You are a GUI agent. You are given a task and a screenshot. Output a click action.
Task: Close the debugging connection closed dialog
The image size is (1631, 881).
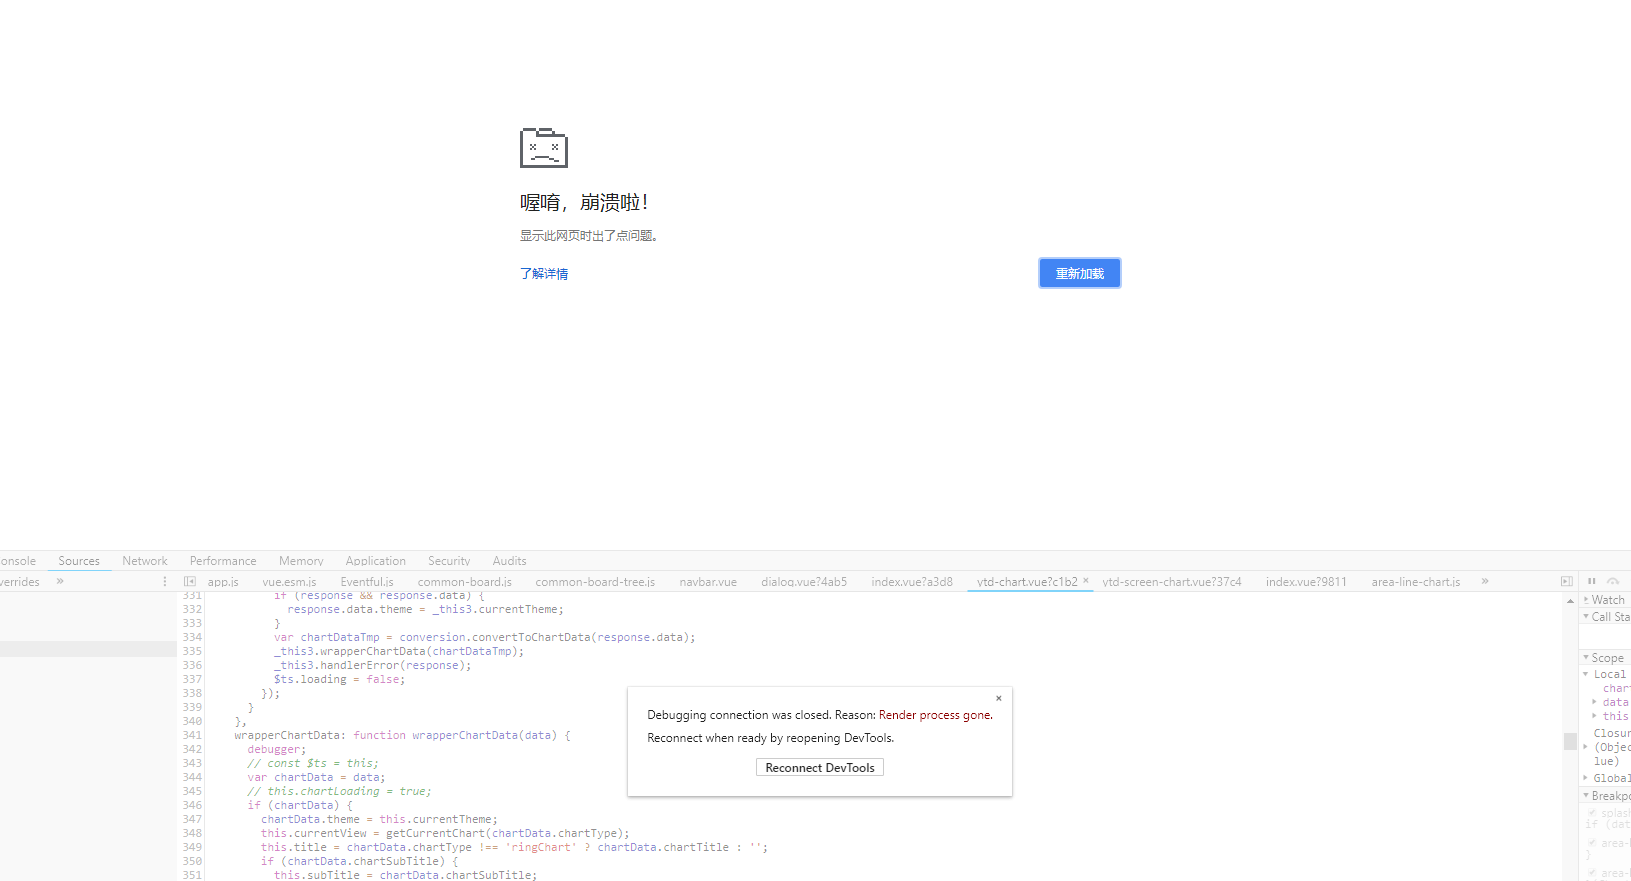point(998,698)
